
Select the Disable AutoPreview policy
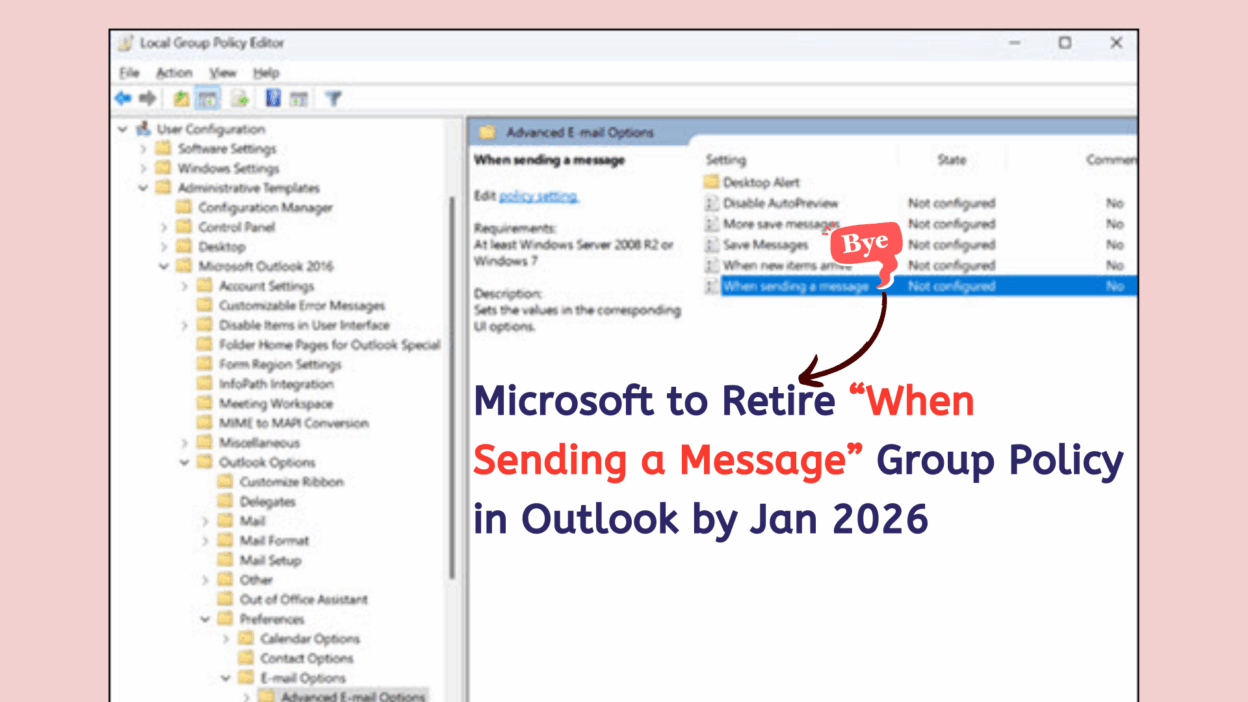(780, 203)
